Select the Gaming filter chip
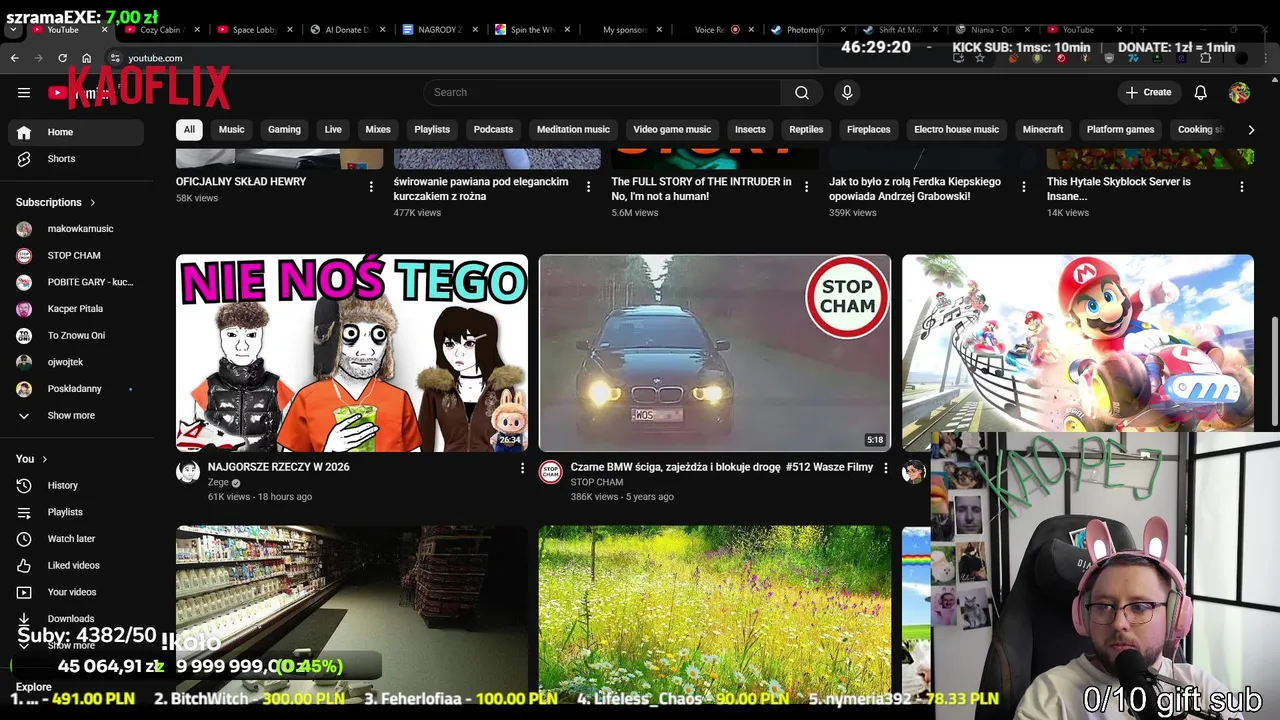Screen dimensions: 1280x720 (x=284, y=129)
